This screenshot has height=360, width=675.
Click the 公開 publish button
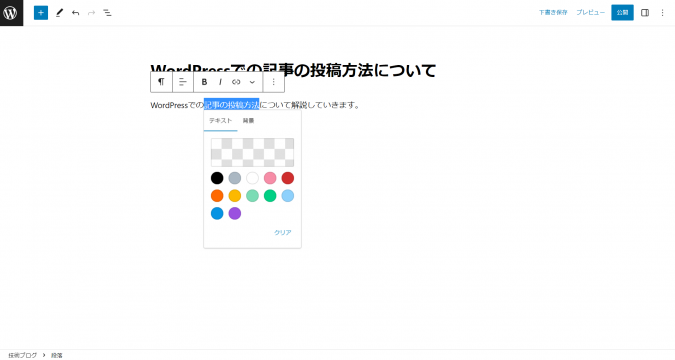[x=622, y=12]
